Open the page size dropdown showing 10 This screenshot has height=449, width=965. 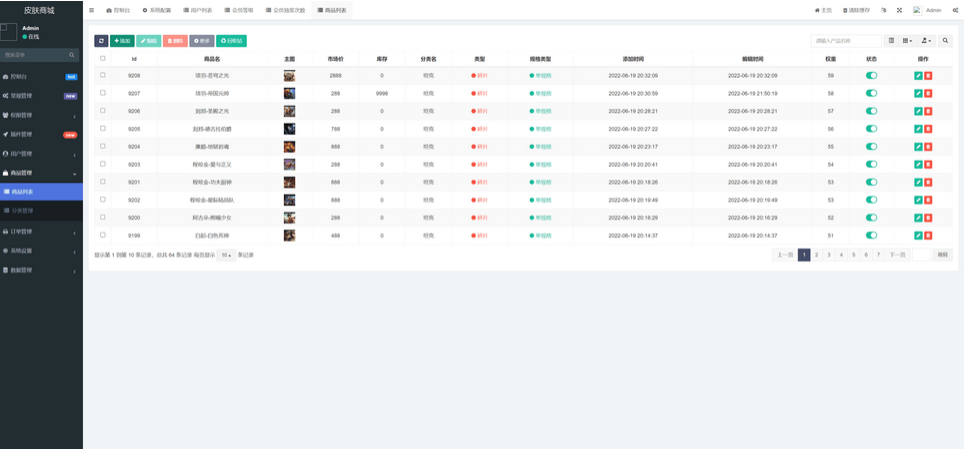click(226, 255)
